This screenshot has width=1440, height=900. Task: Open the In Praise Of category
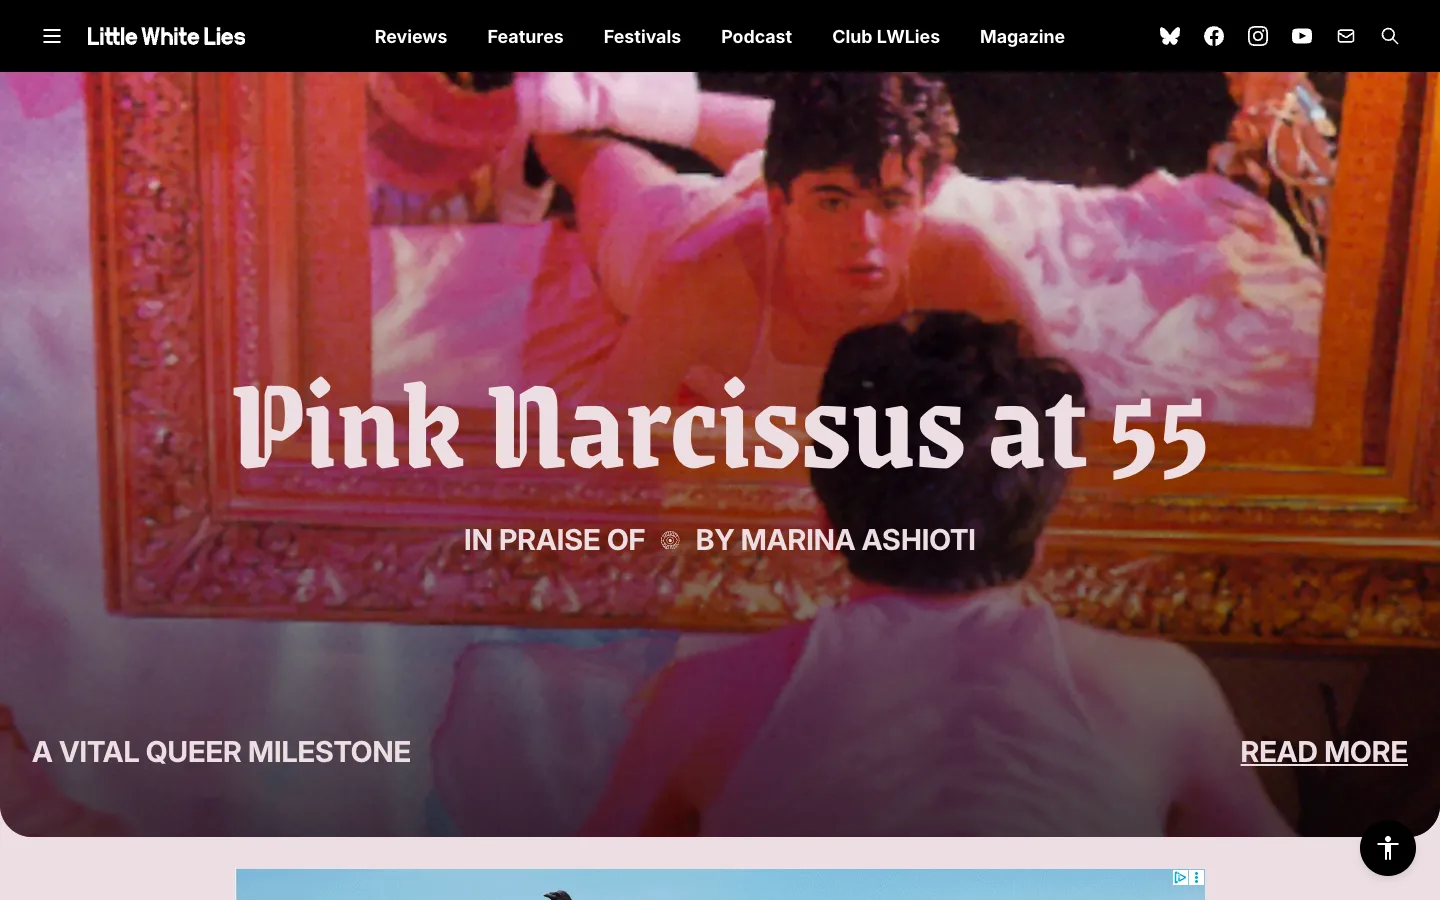click(x=554, y=540)
